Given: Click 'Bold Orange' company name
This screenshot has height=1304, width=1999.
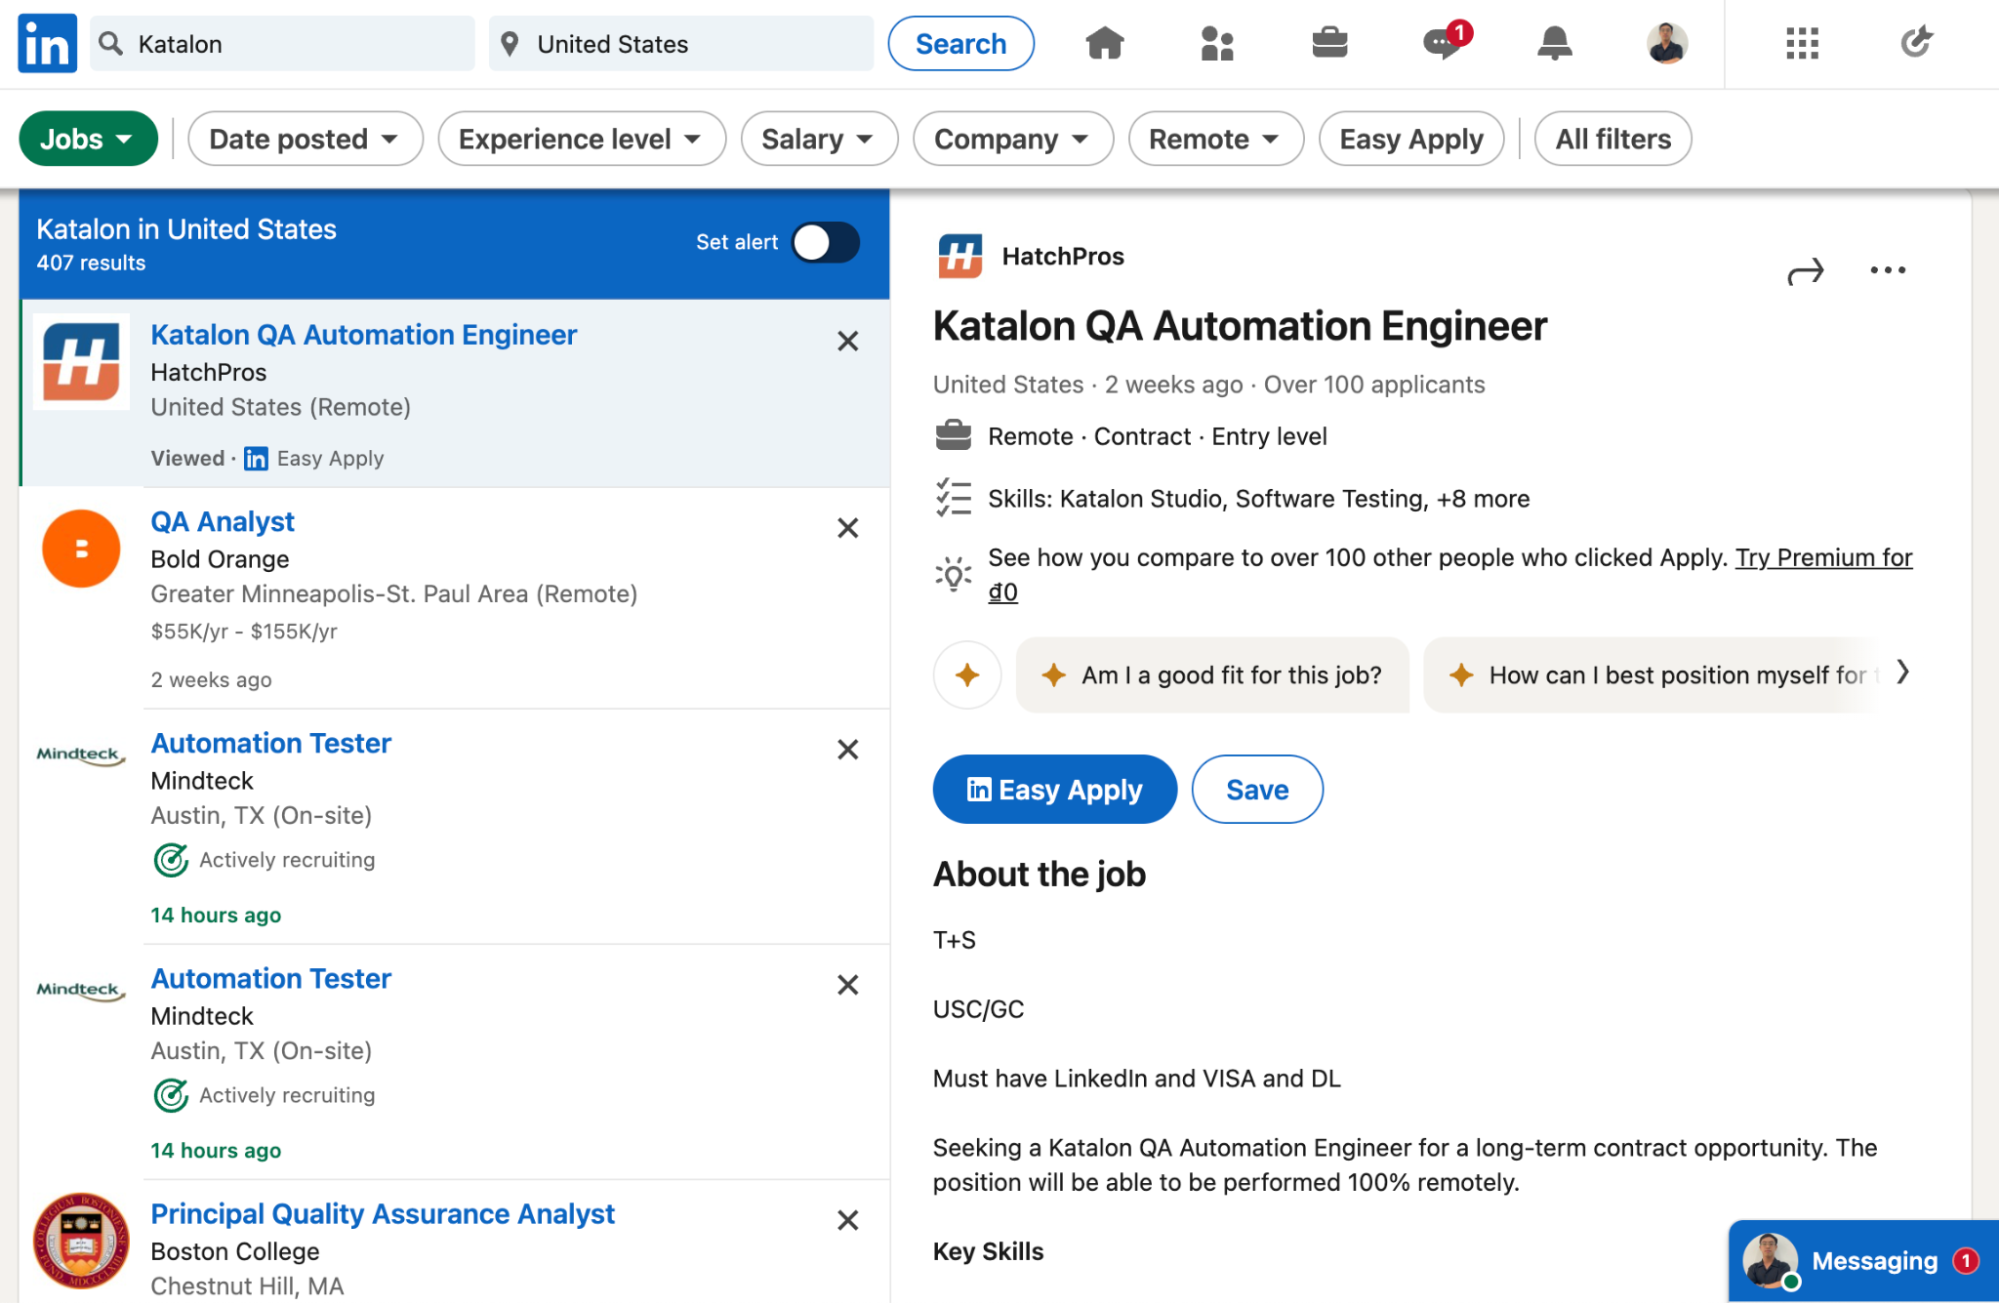Looking at the screenshot, I should click(220, 559).
